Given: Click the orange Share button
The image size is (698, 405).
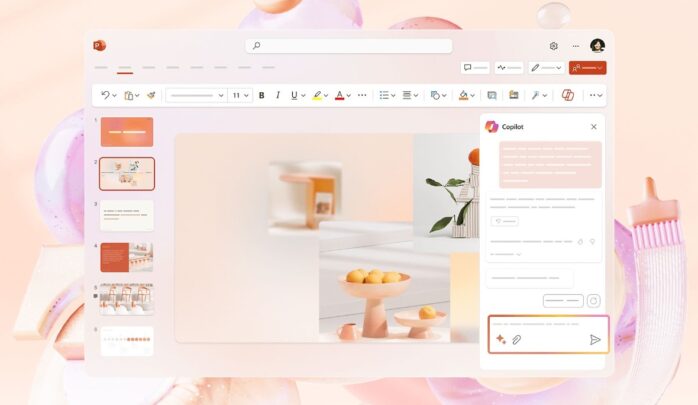Looking at the screenshot, I should click(x=587, y=68).
